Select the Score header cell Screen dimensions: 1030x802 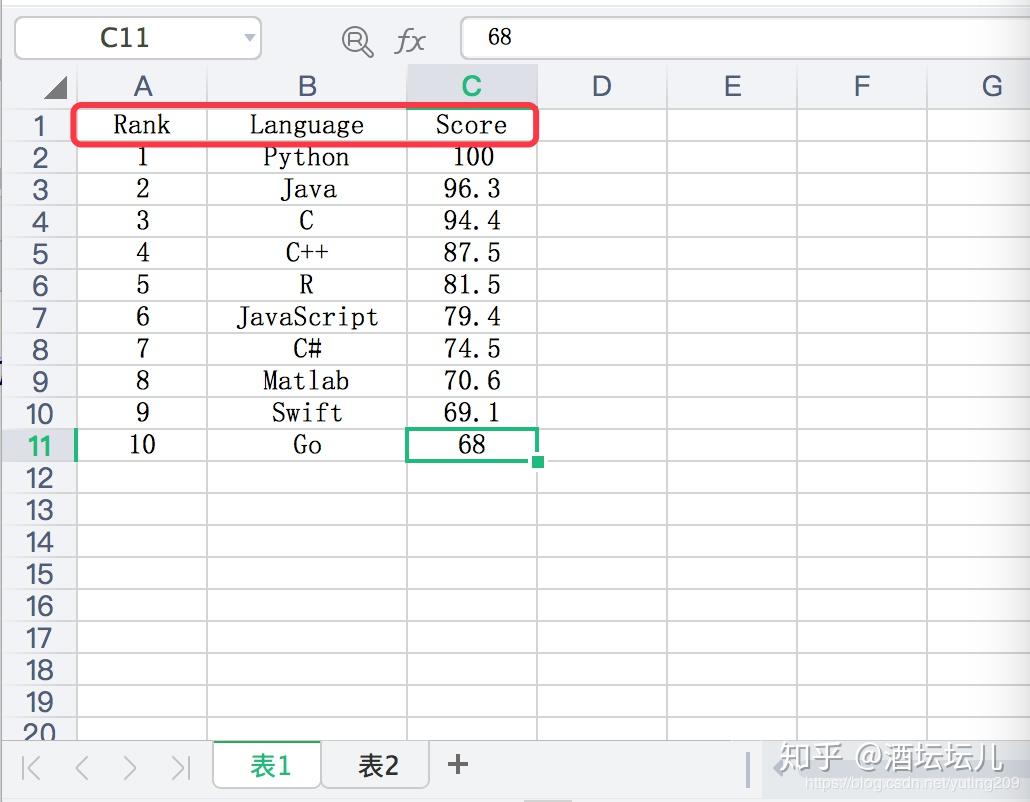471,125
